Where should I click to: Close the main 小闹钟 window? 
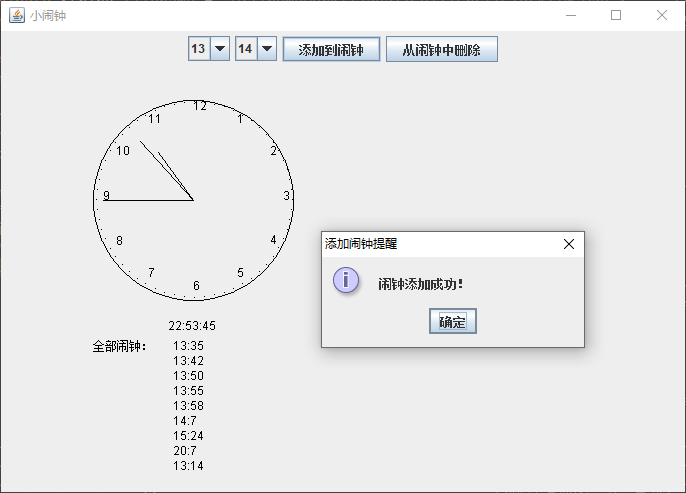(661, 15)
